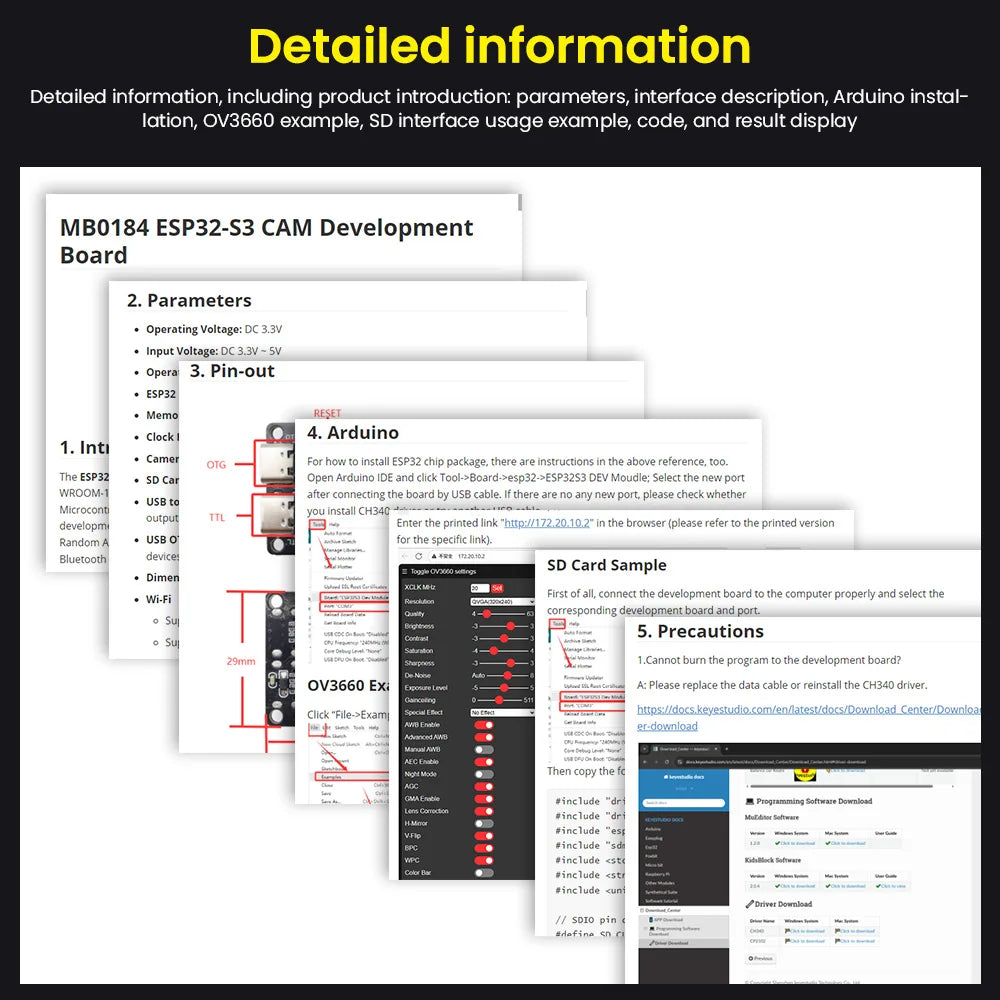Image resolution: width=1000 pixels, height=1000 pixels.
Task: Adjust the Brightness slider
Action: tap(503, 626)
